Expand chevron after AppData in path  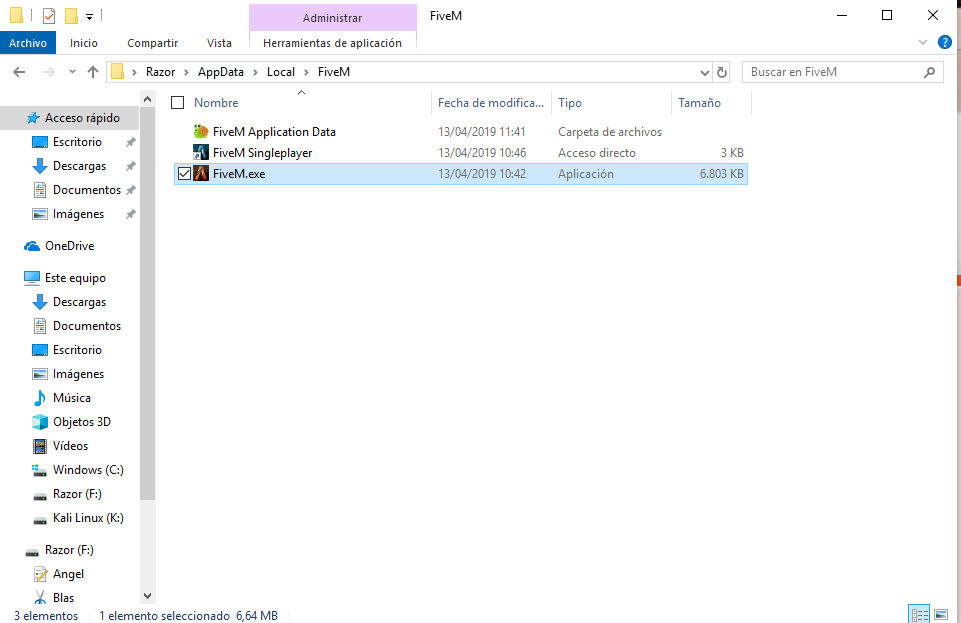tap(256, 72)
